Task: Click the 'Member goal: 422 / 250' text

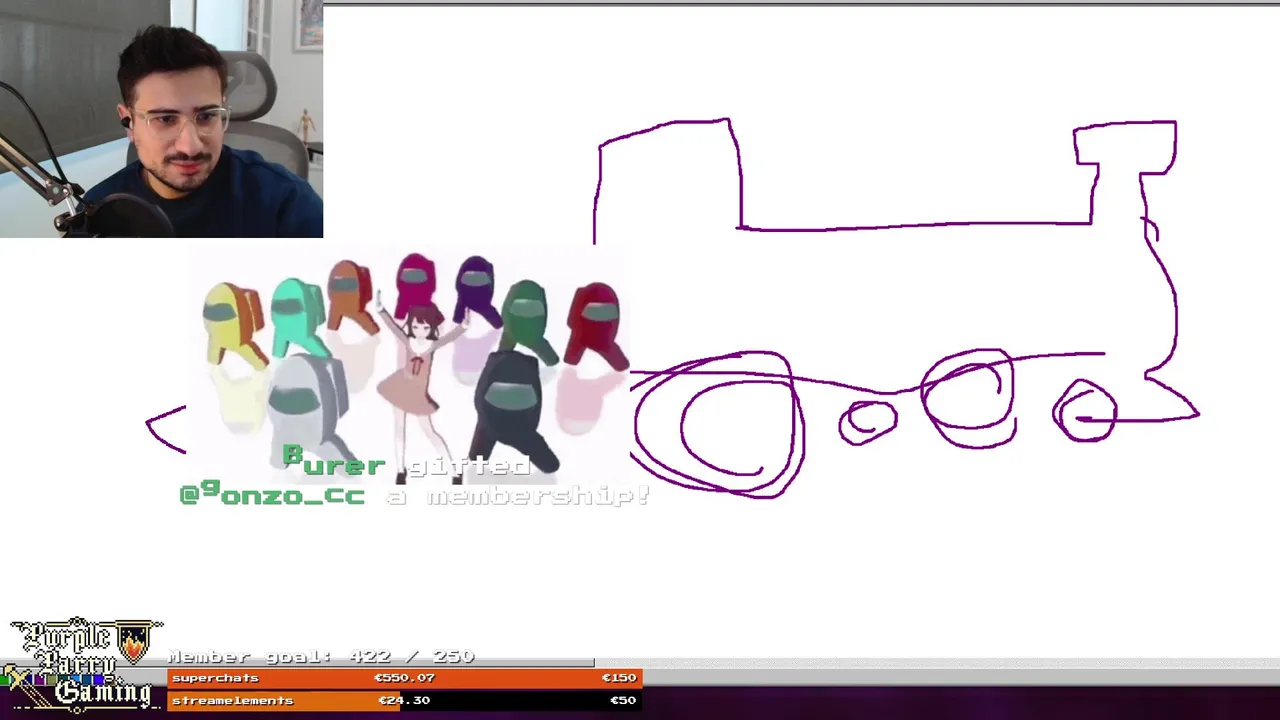Action: click(x=321, y=656)
